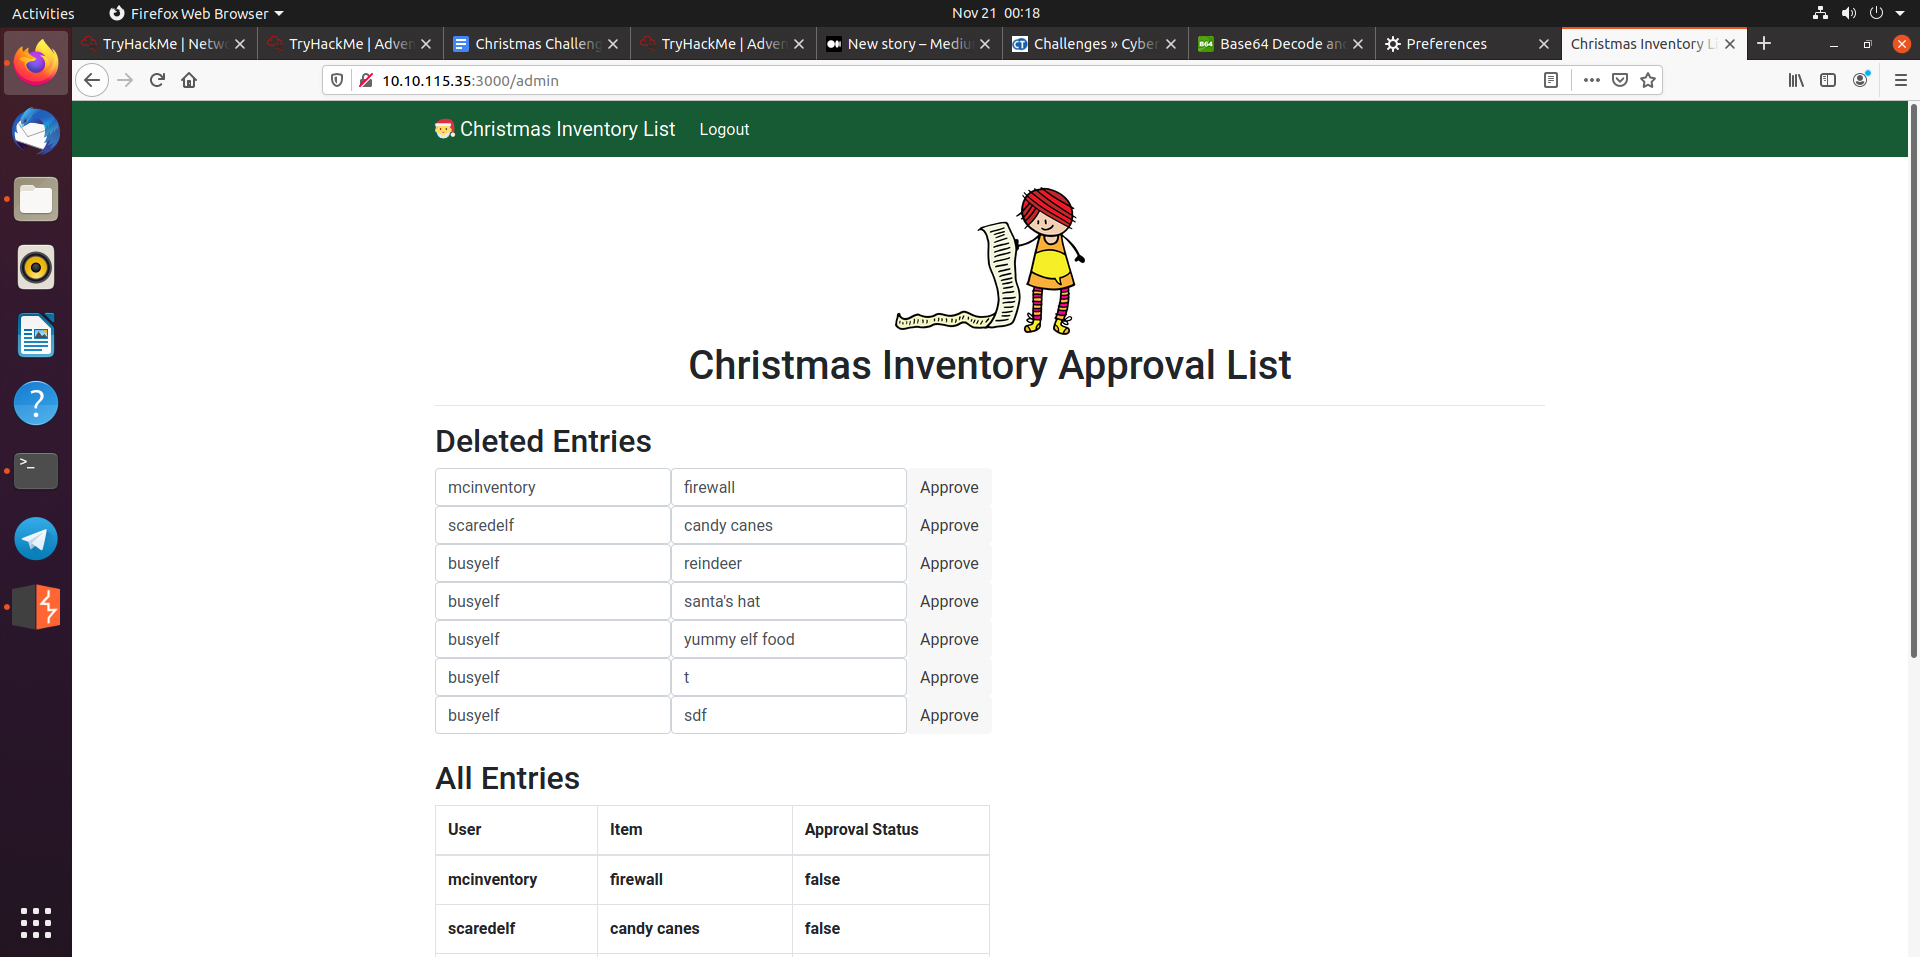Screen dimensions: 1920x957
Task: Switch to Challenges » Cyber tab
Action: coord(1094,44)
